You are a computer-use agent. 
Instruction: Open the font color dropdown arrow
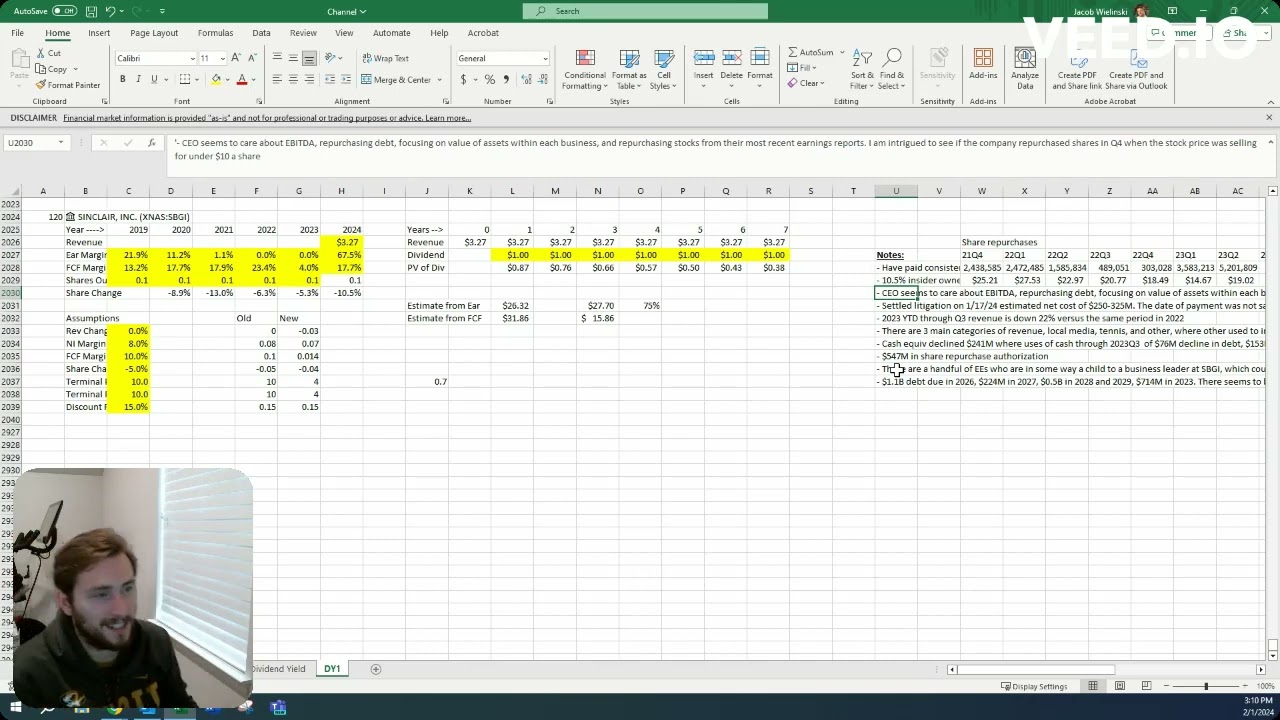[253, 79]
